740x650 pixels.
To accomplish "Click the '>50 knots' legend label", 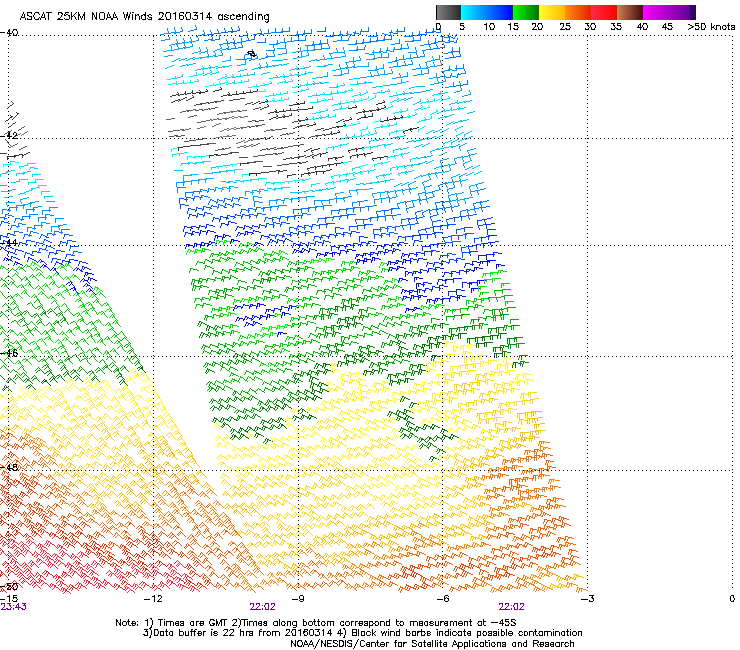I will [x=711, y=27].
